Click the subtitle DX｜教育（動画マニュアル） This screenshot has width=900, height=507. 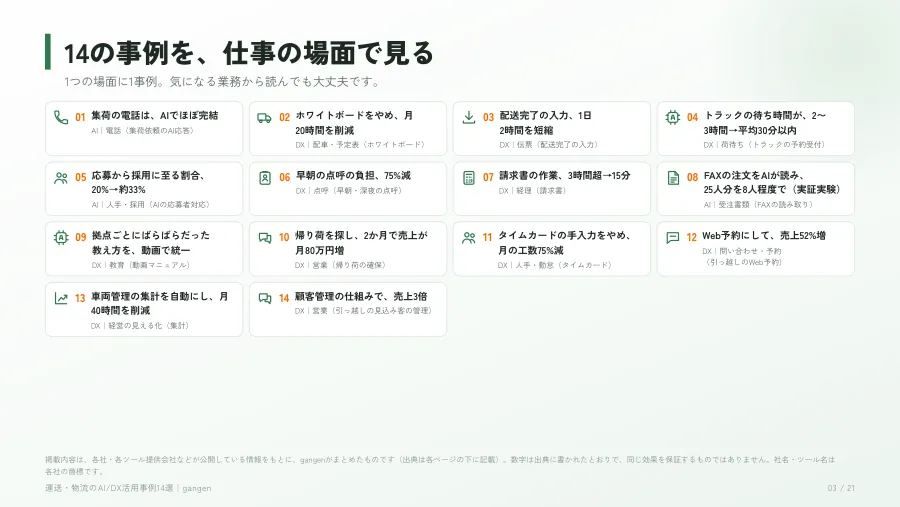(141, 265)
